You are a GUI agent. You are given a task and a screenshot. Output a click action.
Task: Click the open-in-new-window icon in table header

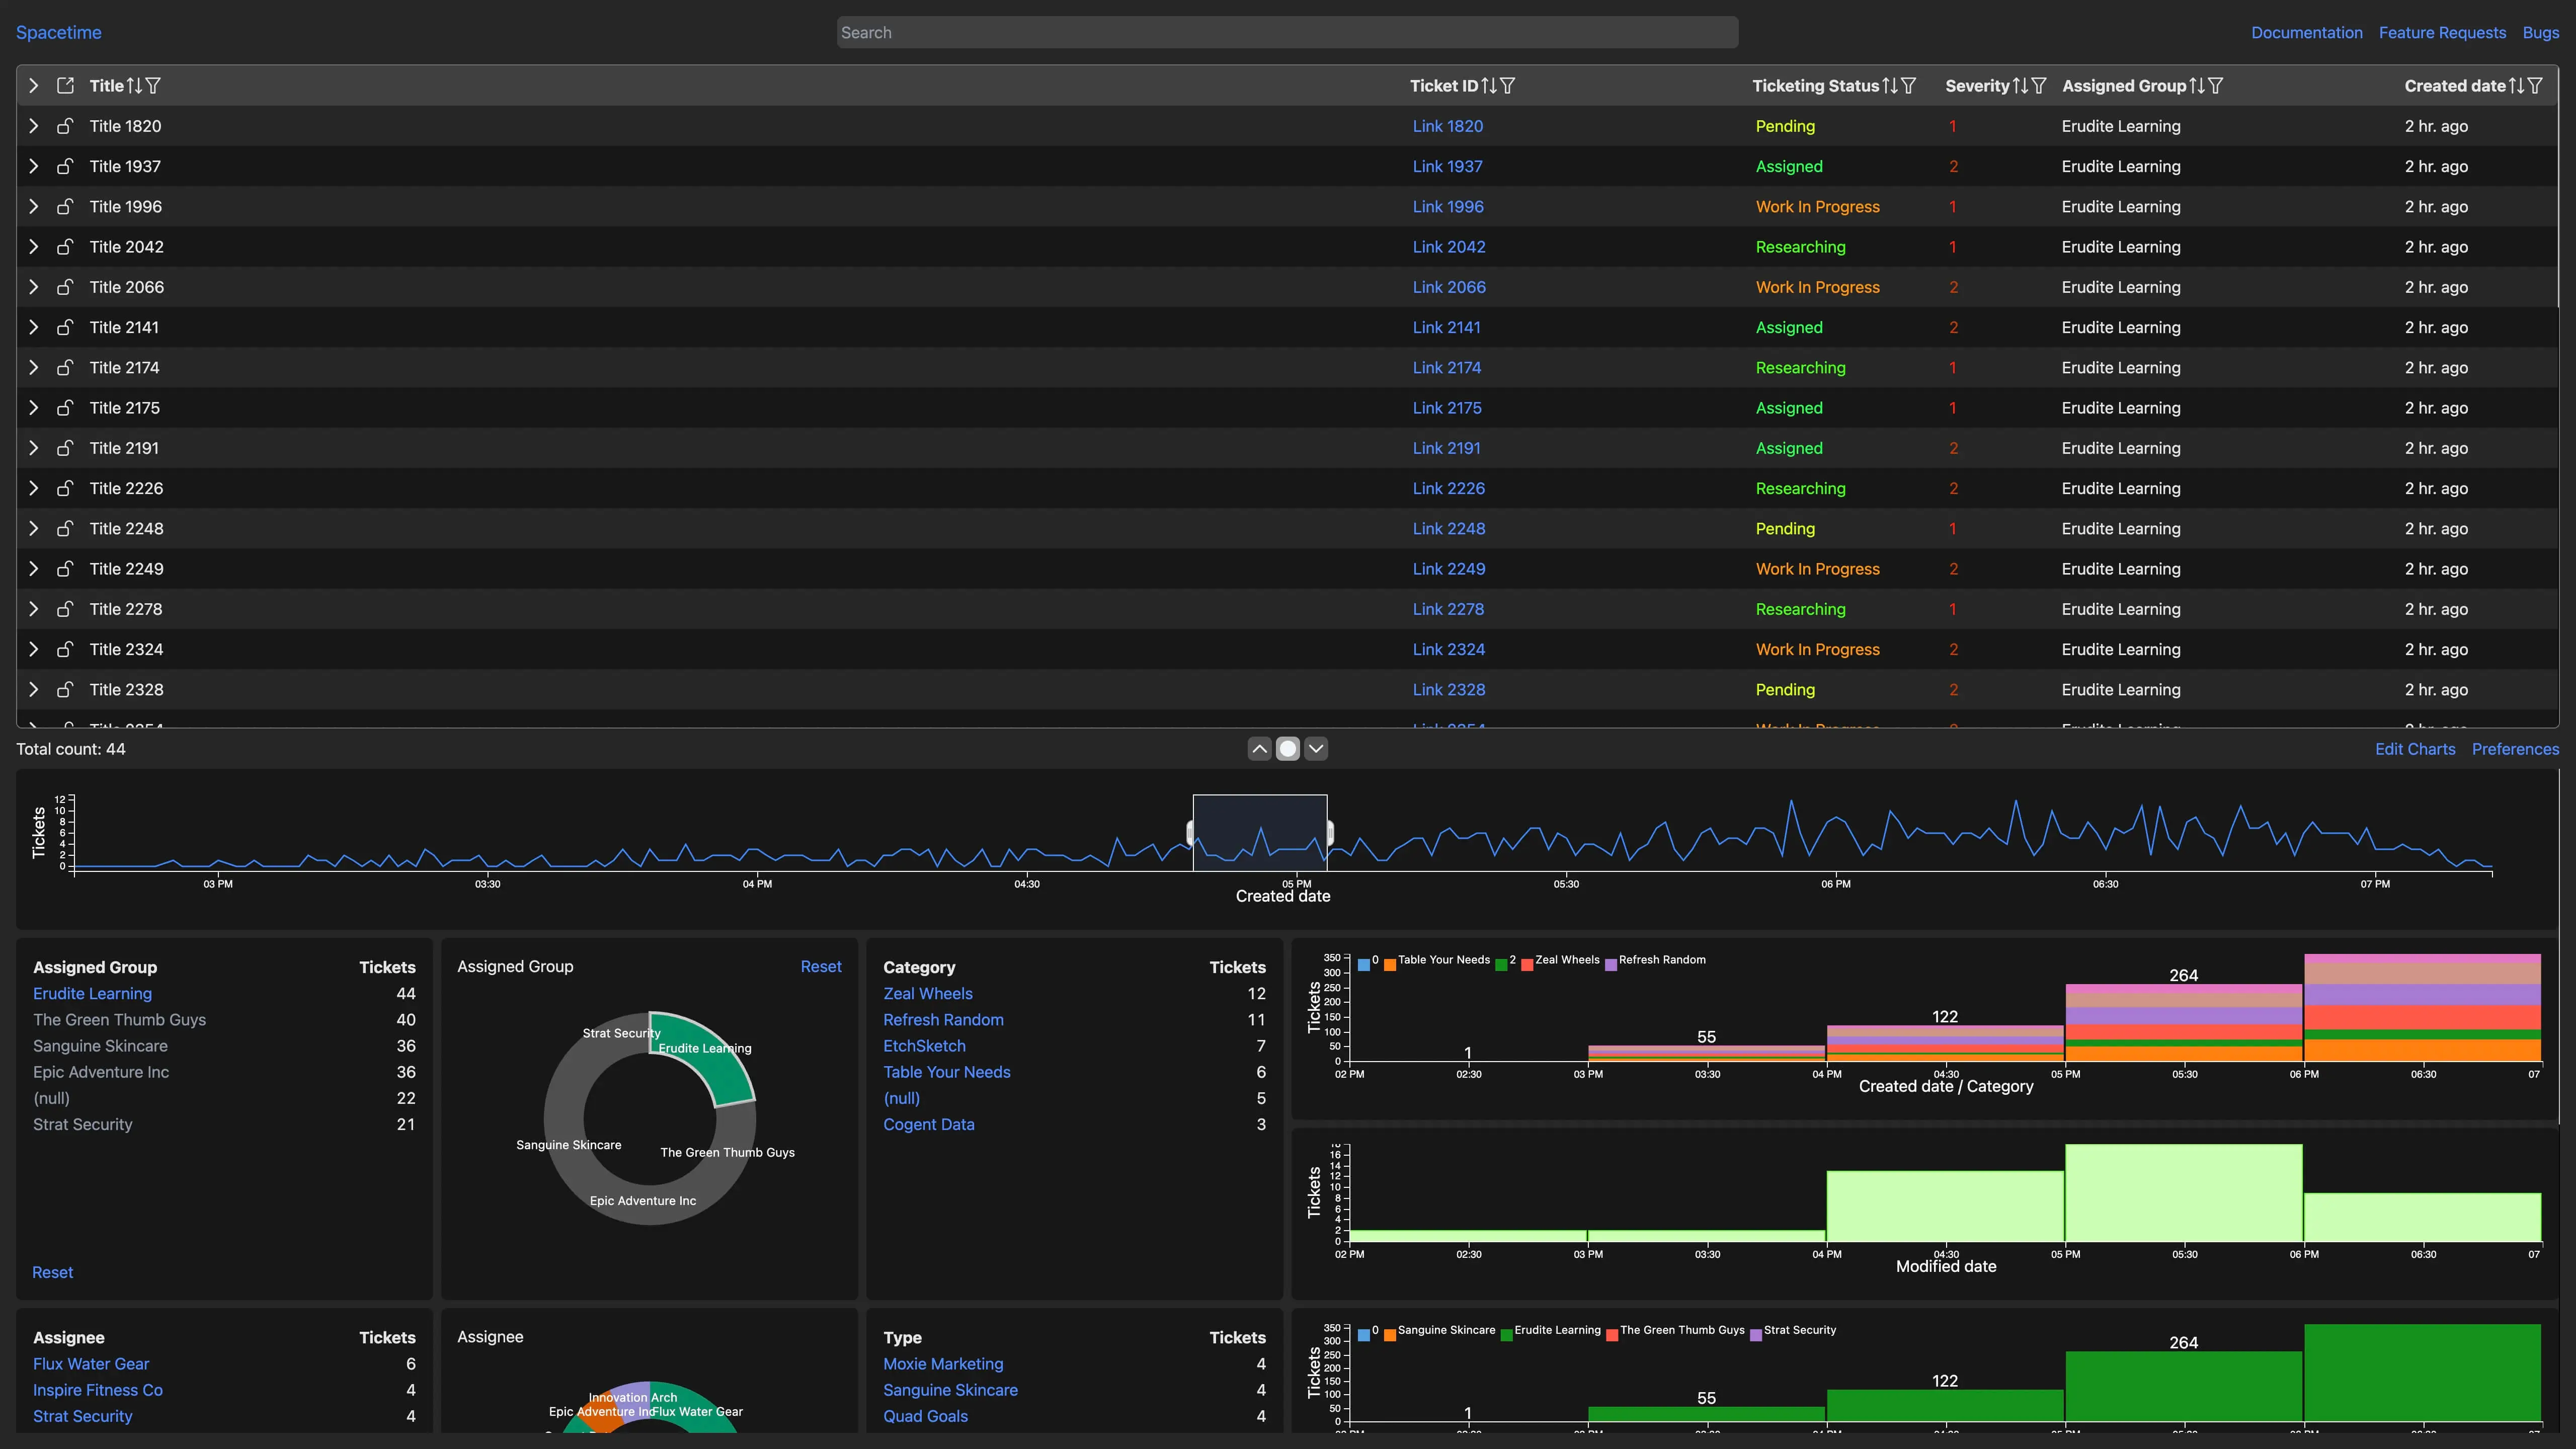coord(65,86)
